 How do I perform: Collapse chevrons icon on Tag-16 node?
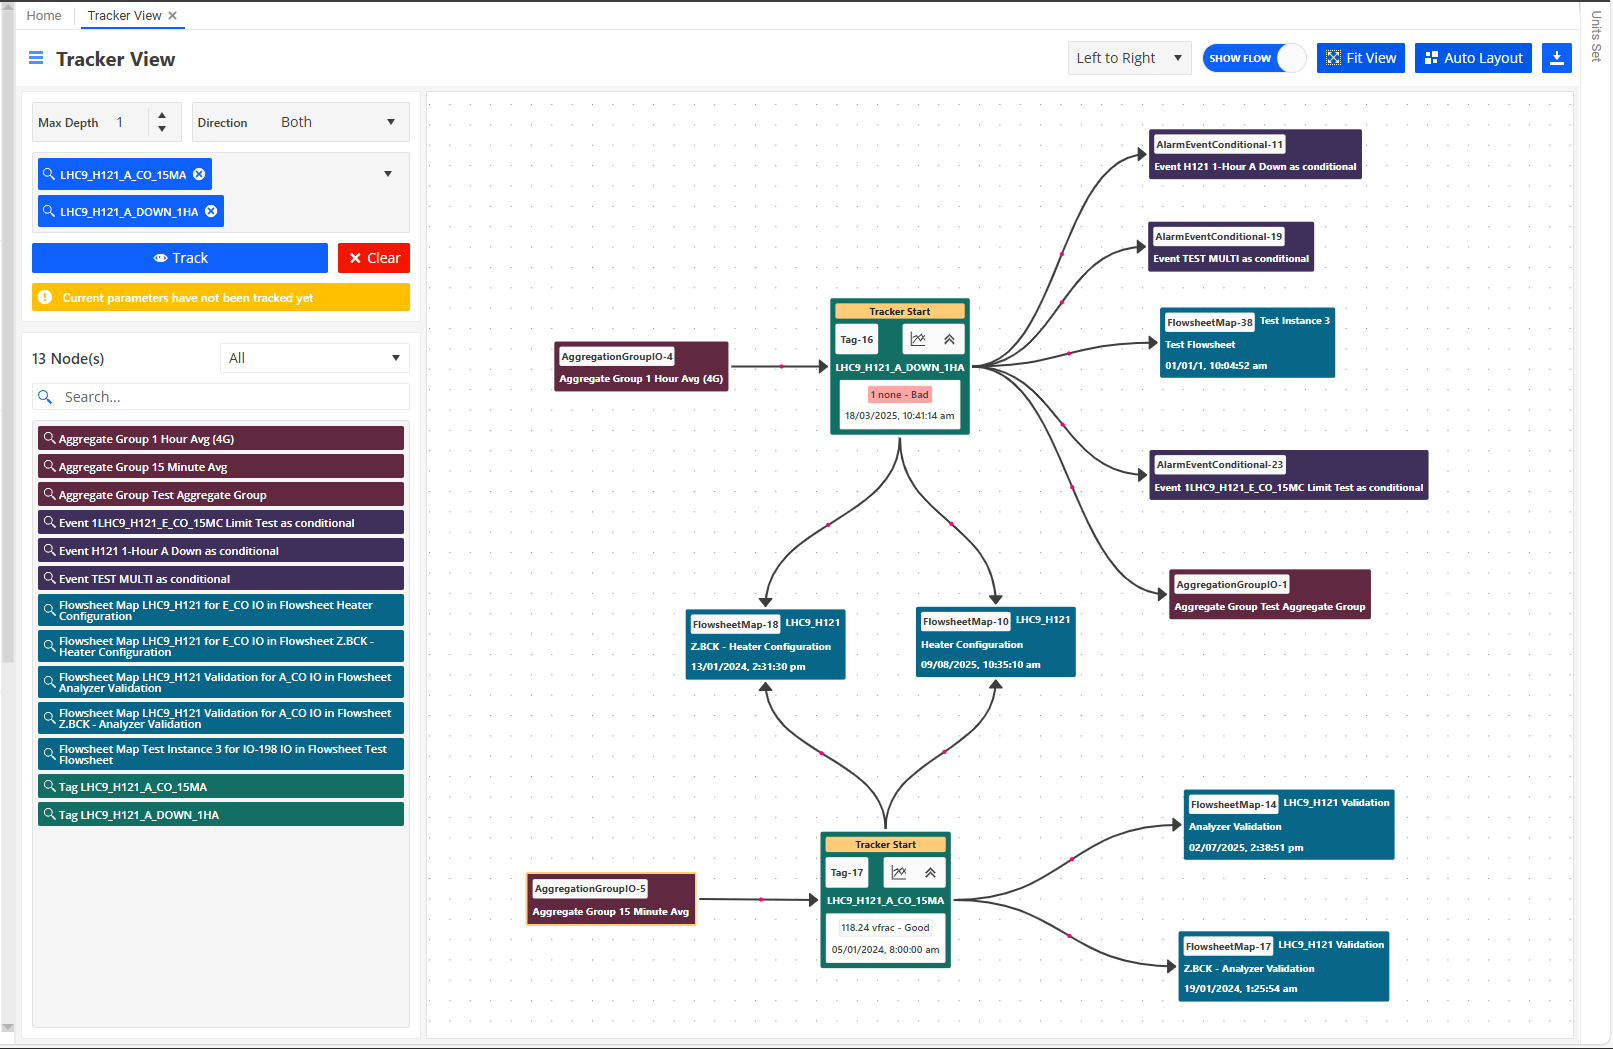[x=949, y=339]
